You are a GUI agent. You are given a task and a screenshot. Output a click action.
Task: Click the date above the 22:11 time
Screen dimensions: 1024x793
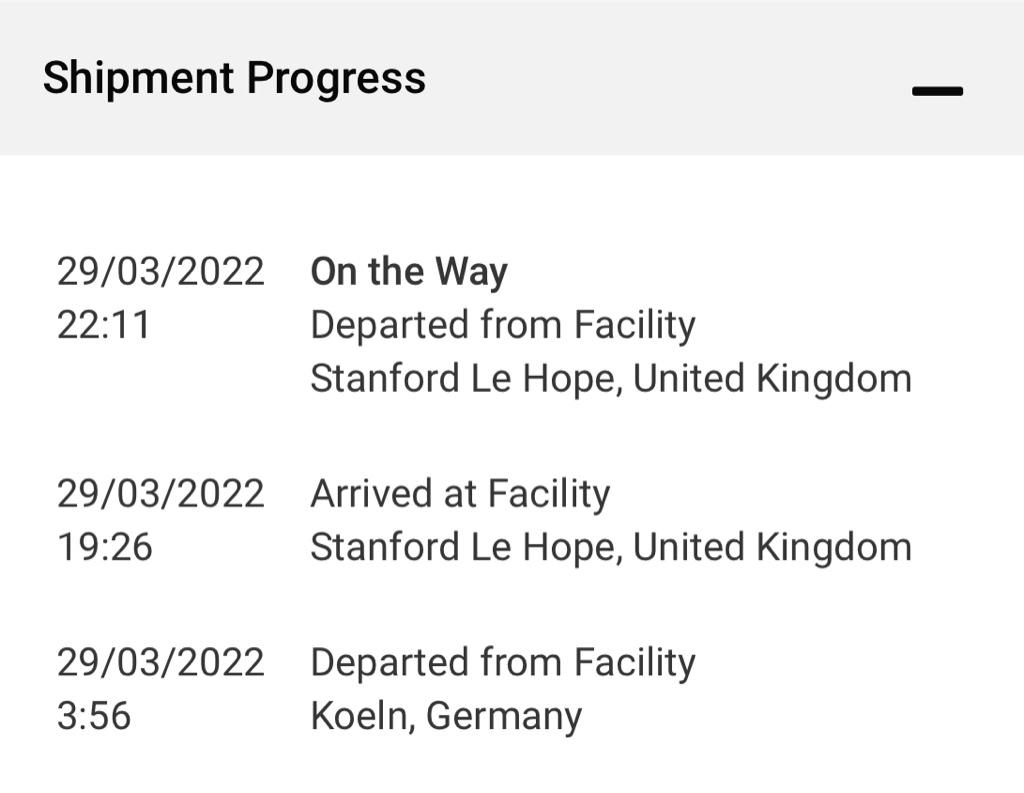point(160,272)
